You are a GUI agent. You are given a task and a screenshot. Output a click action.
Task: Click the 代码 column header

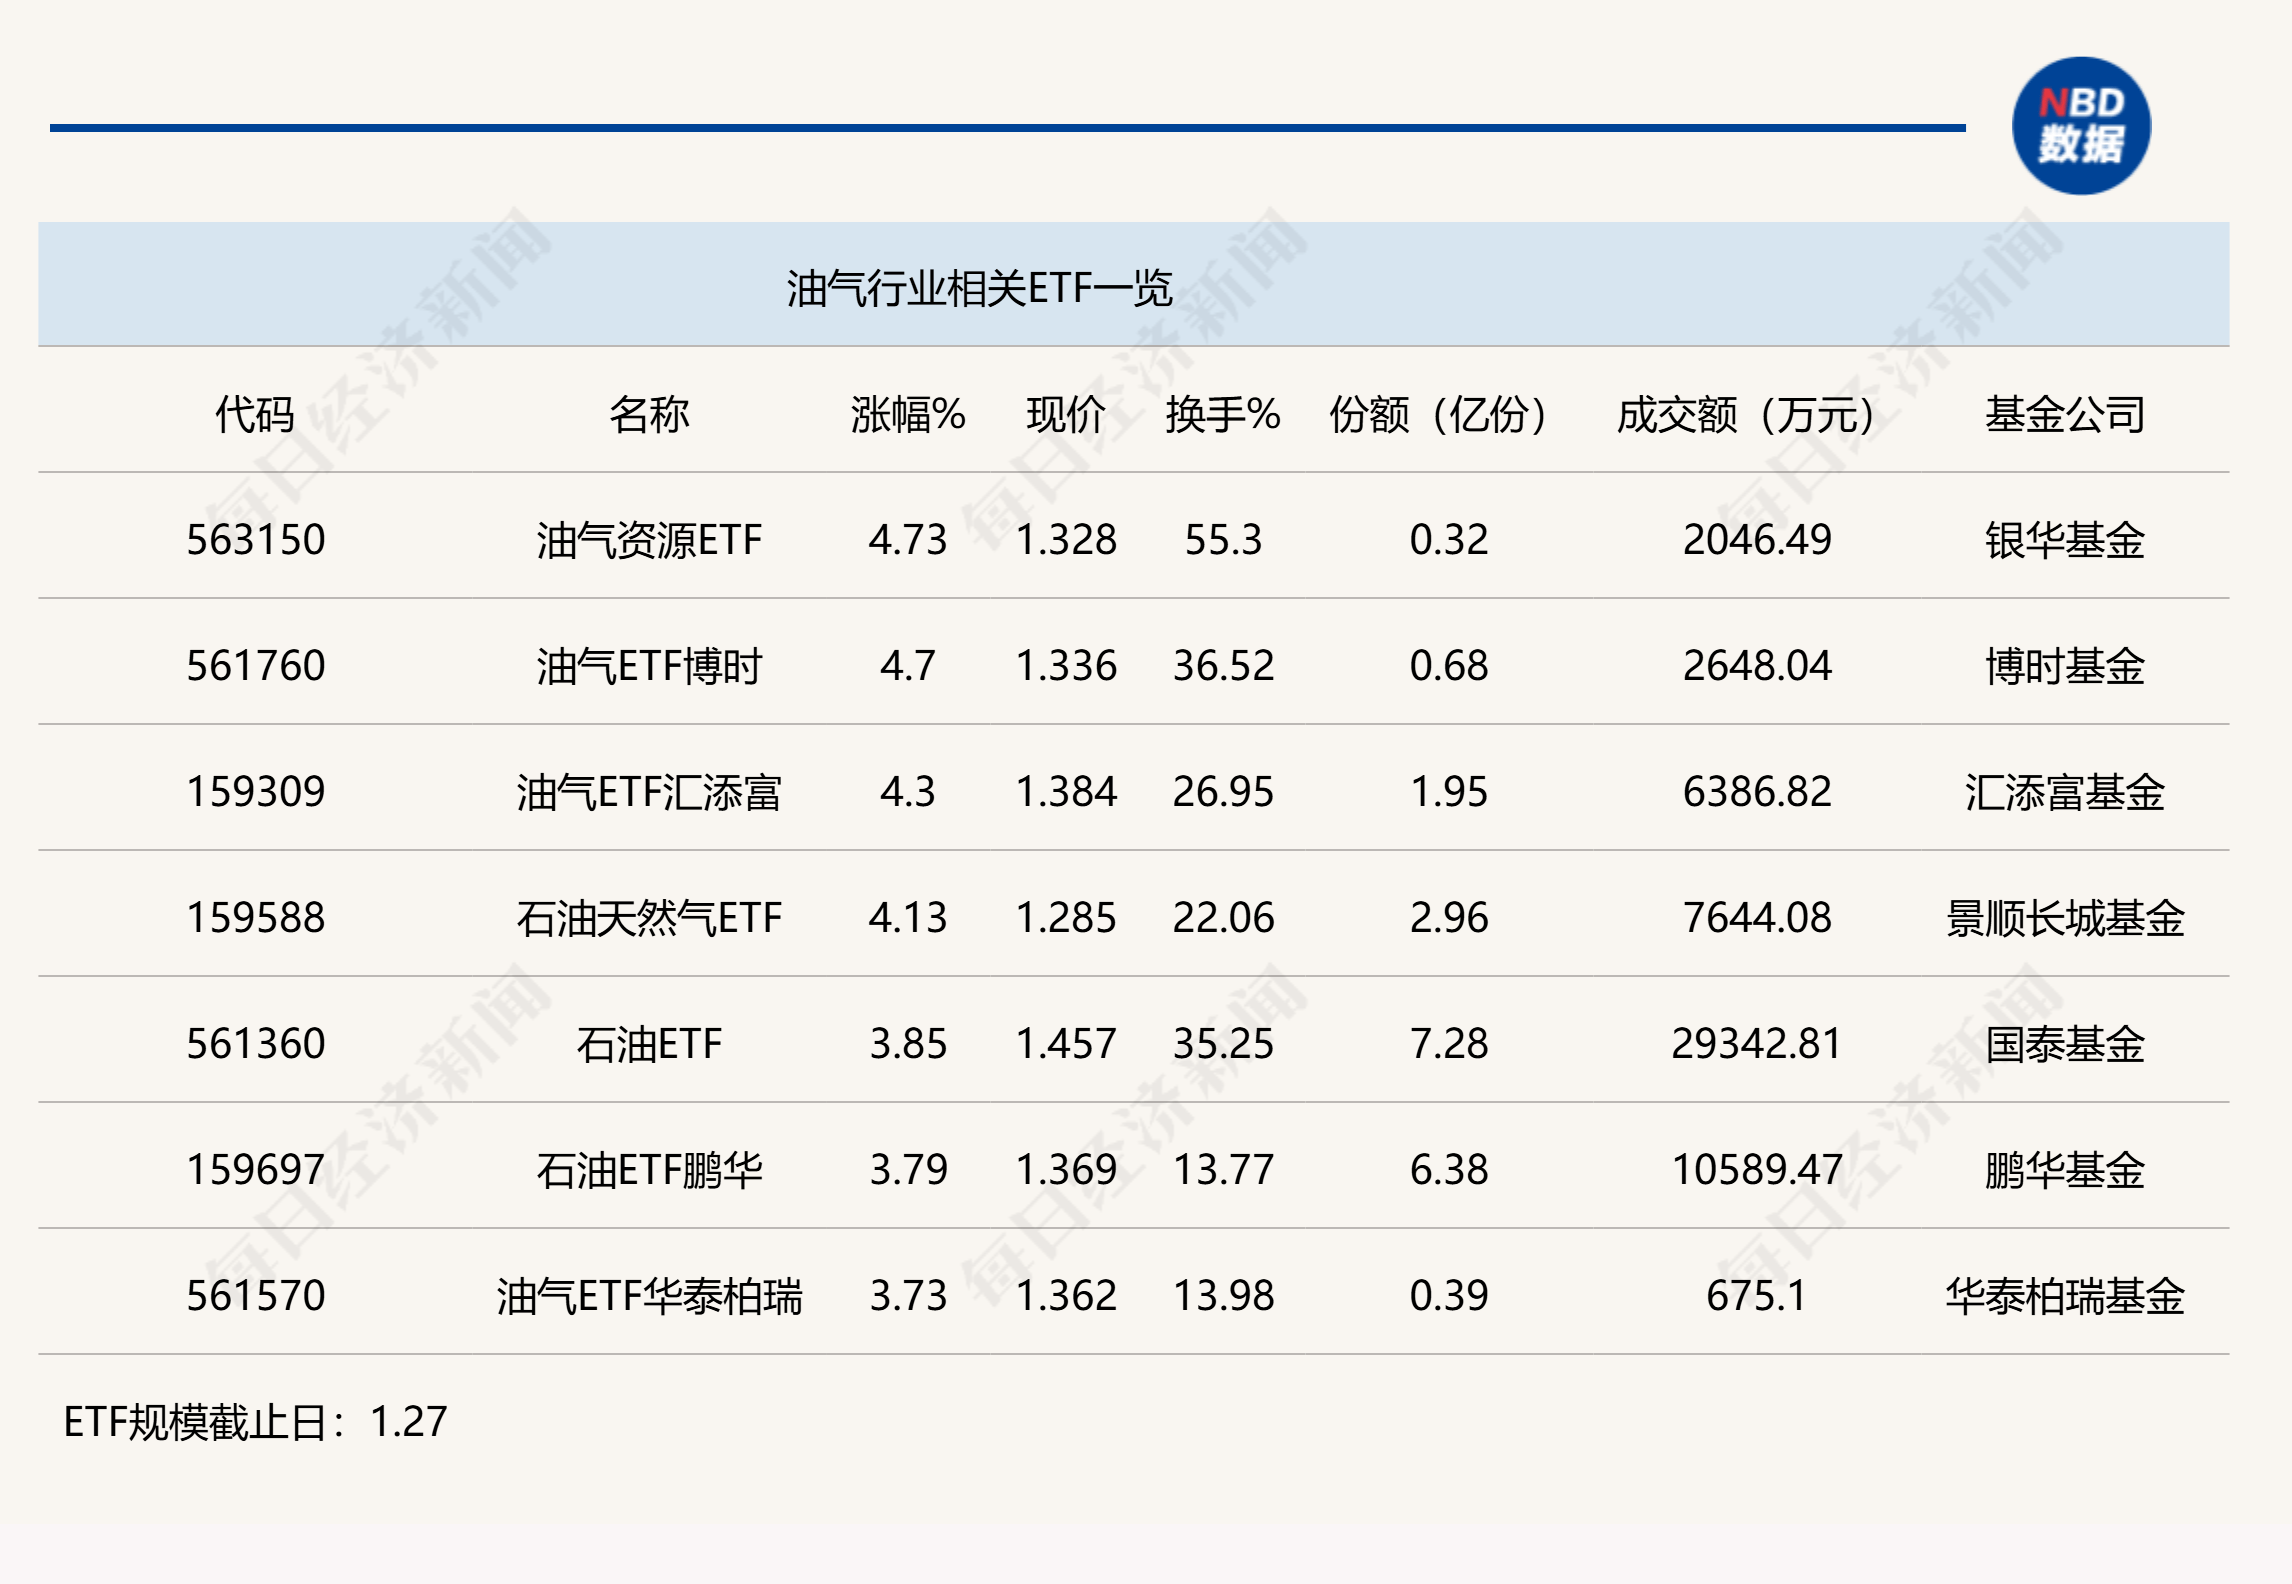[255, 414]
